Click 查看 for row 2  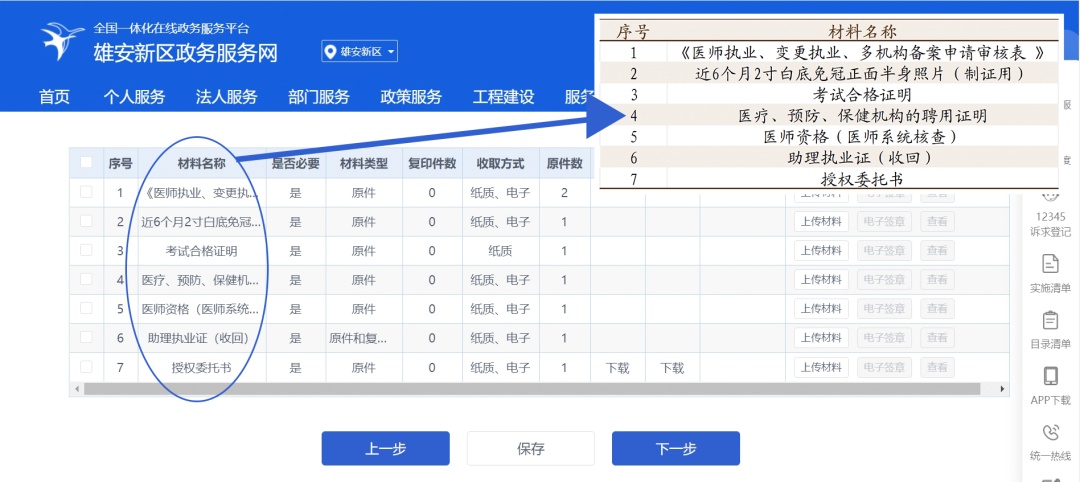pyautogui.click(x=937, y=222)
